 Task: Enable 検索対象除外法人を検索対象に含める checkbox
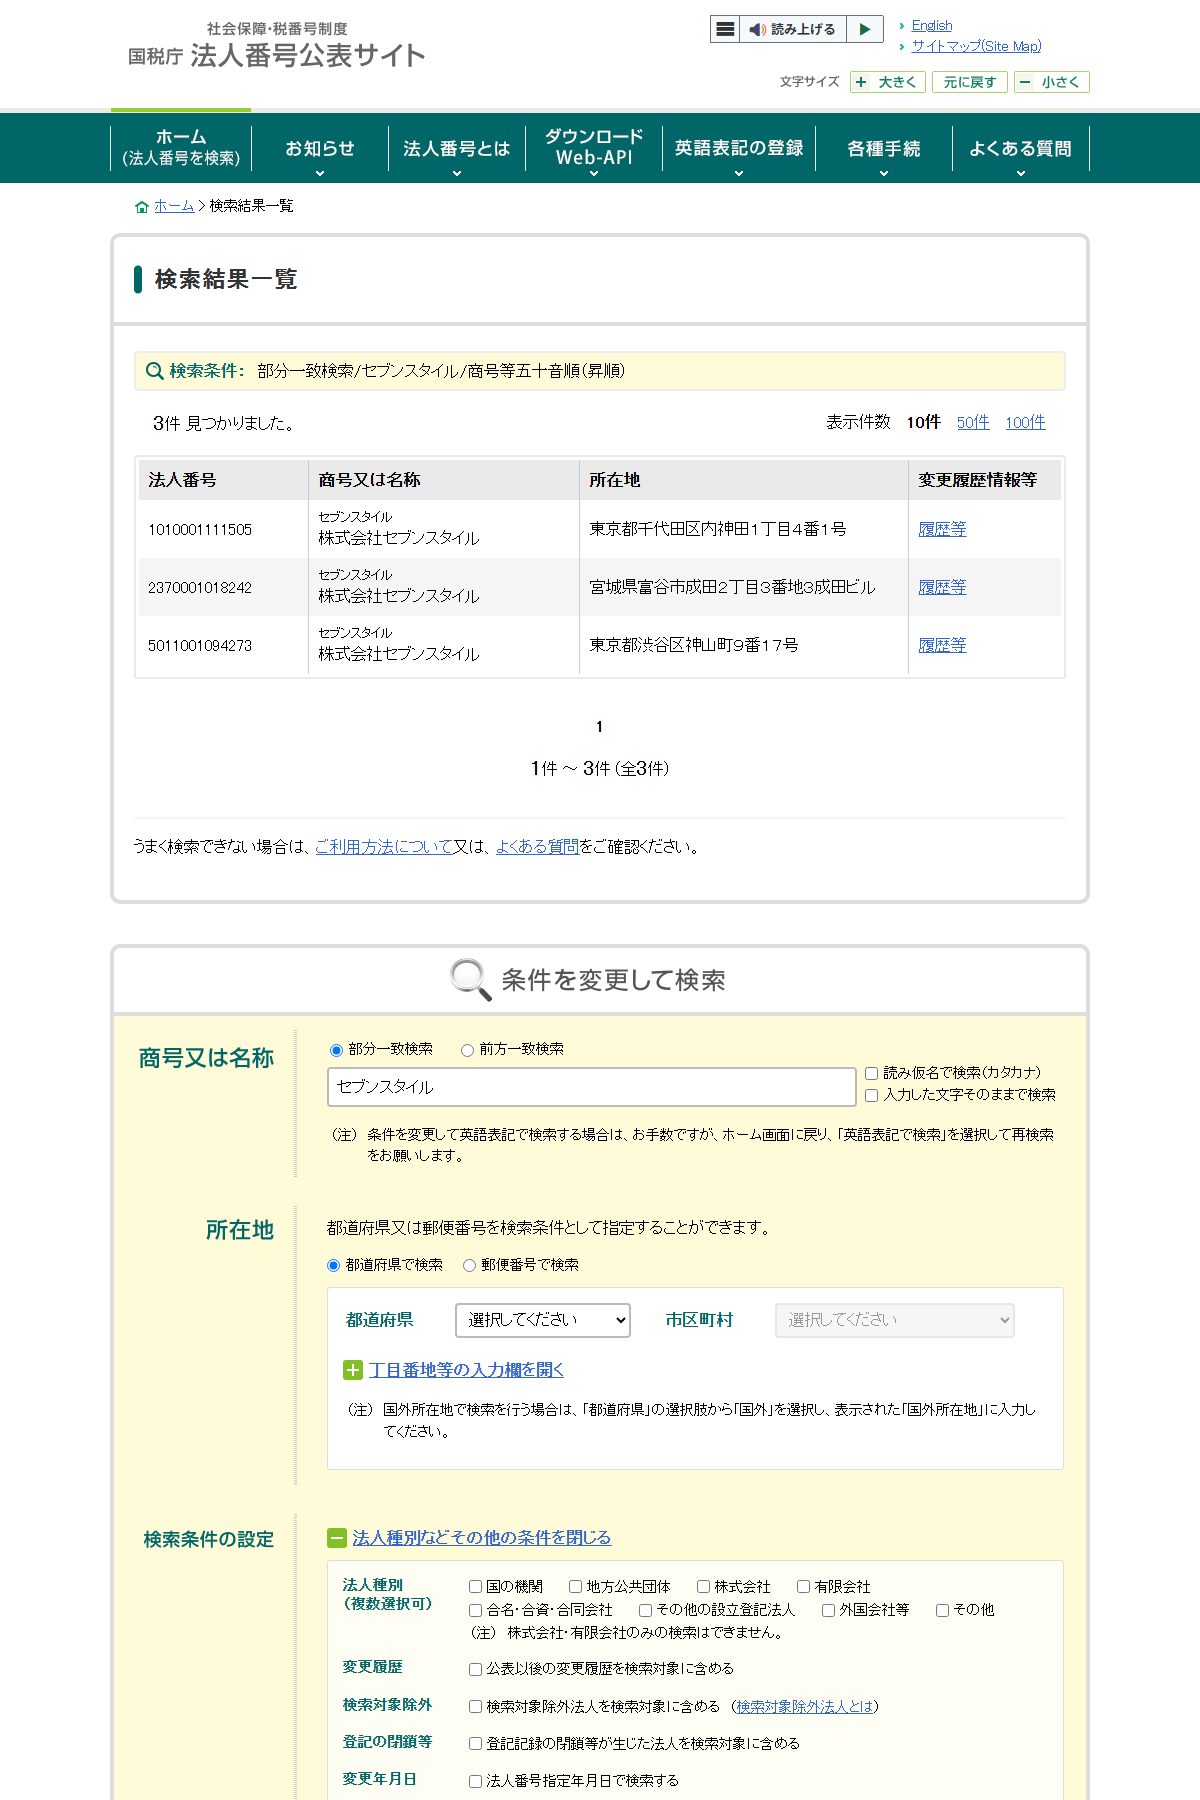click(476, 1707)
